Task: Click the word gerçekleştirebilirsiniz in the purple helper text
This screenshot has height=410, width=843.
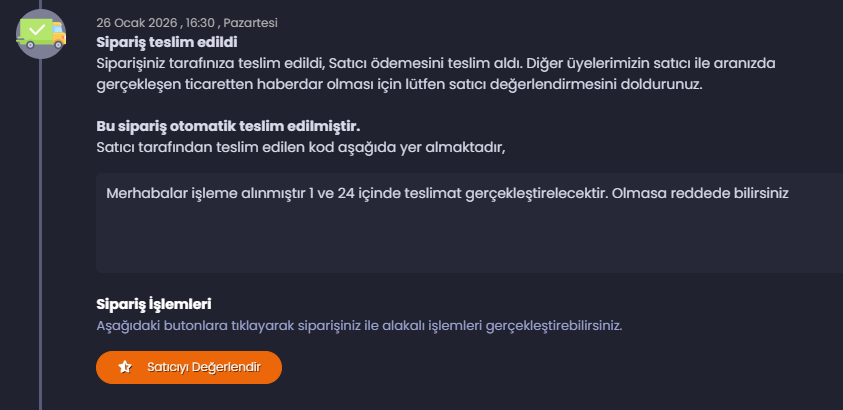Action: pyautogui.click(x=554, y=326)
